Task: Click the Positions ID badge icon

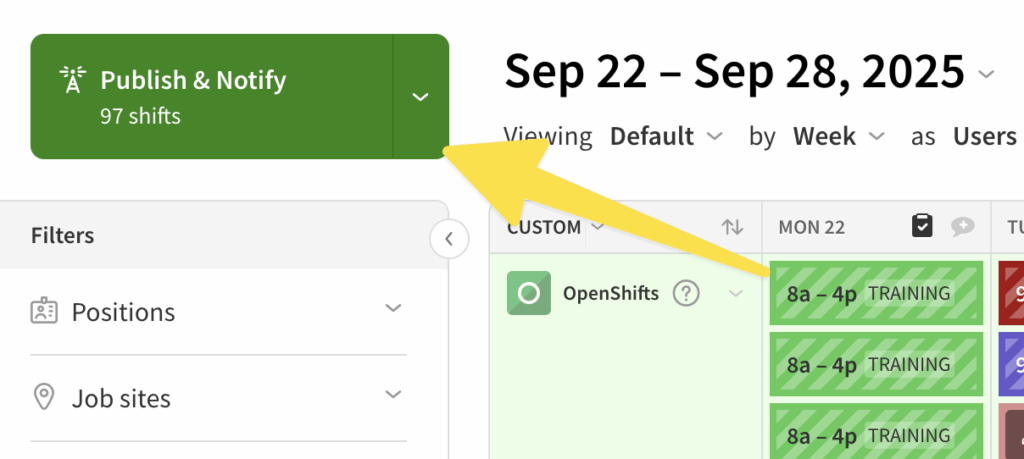Action: click(x=44, y=312)
